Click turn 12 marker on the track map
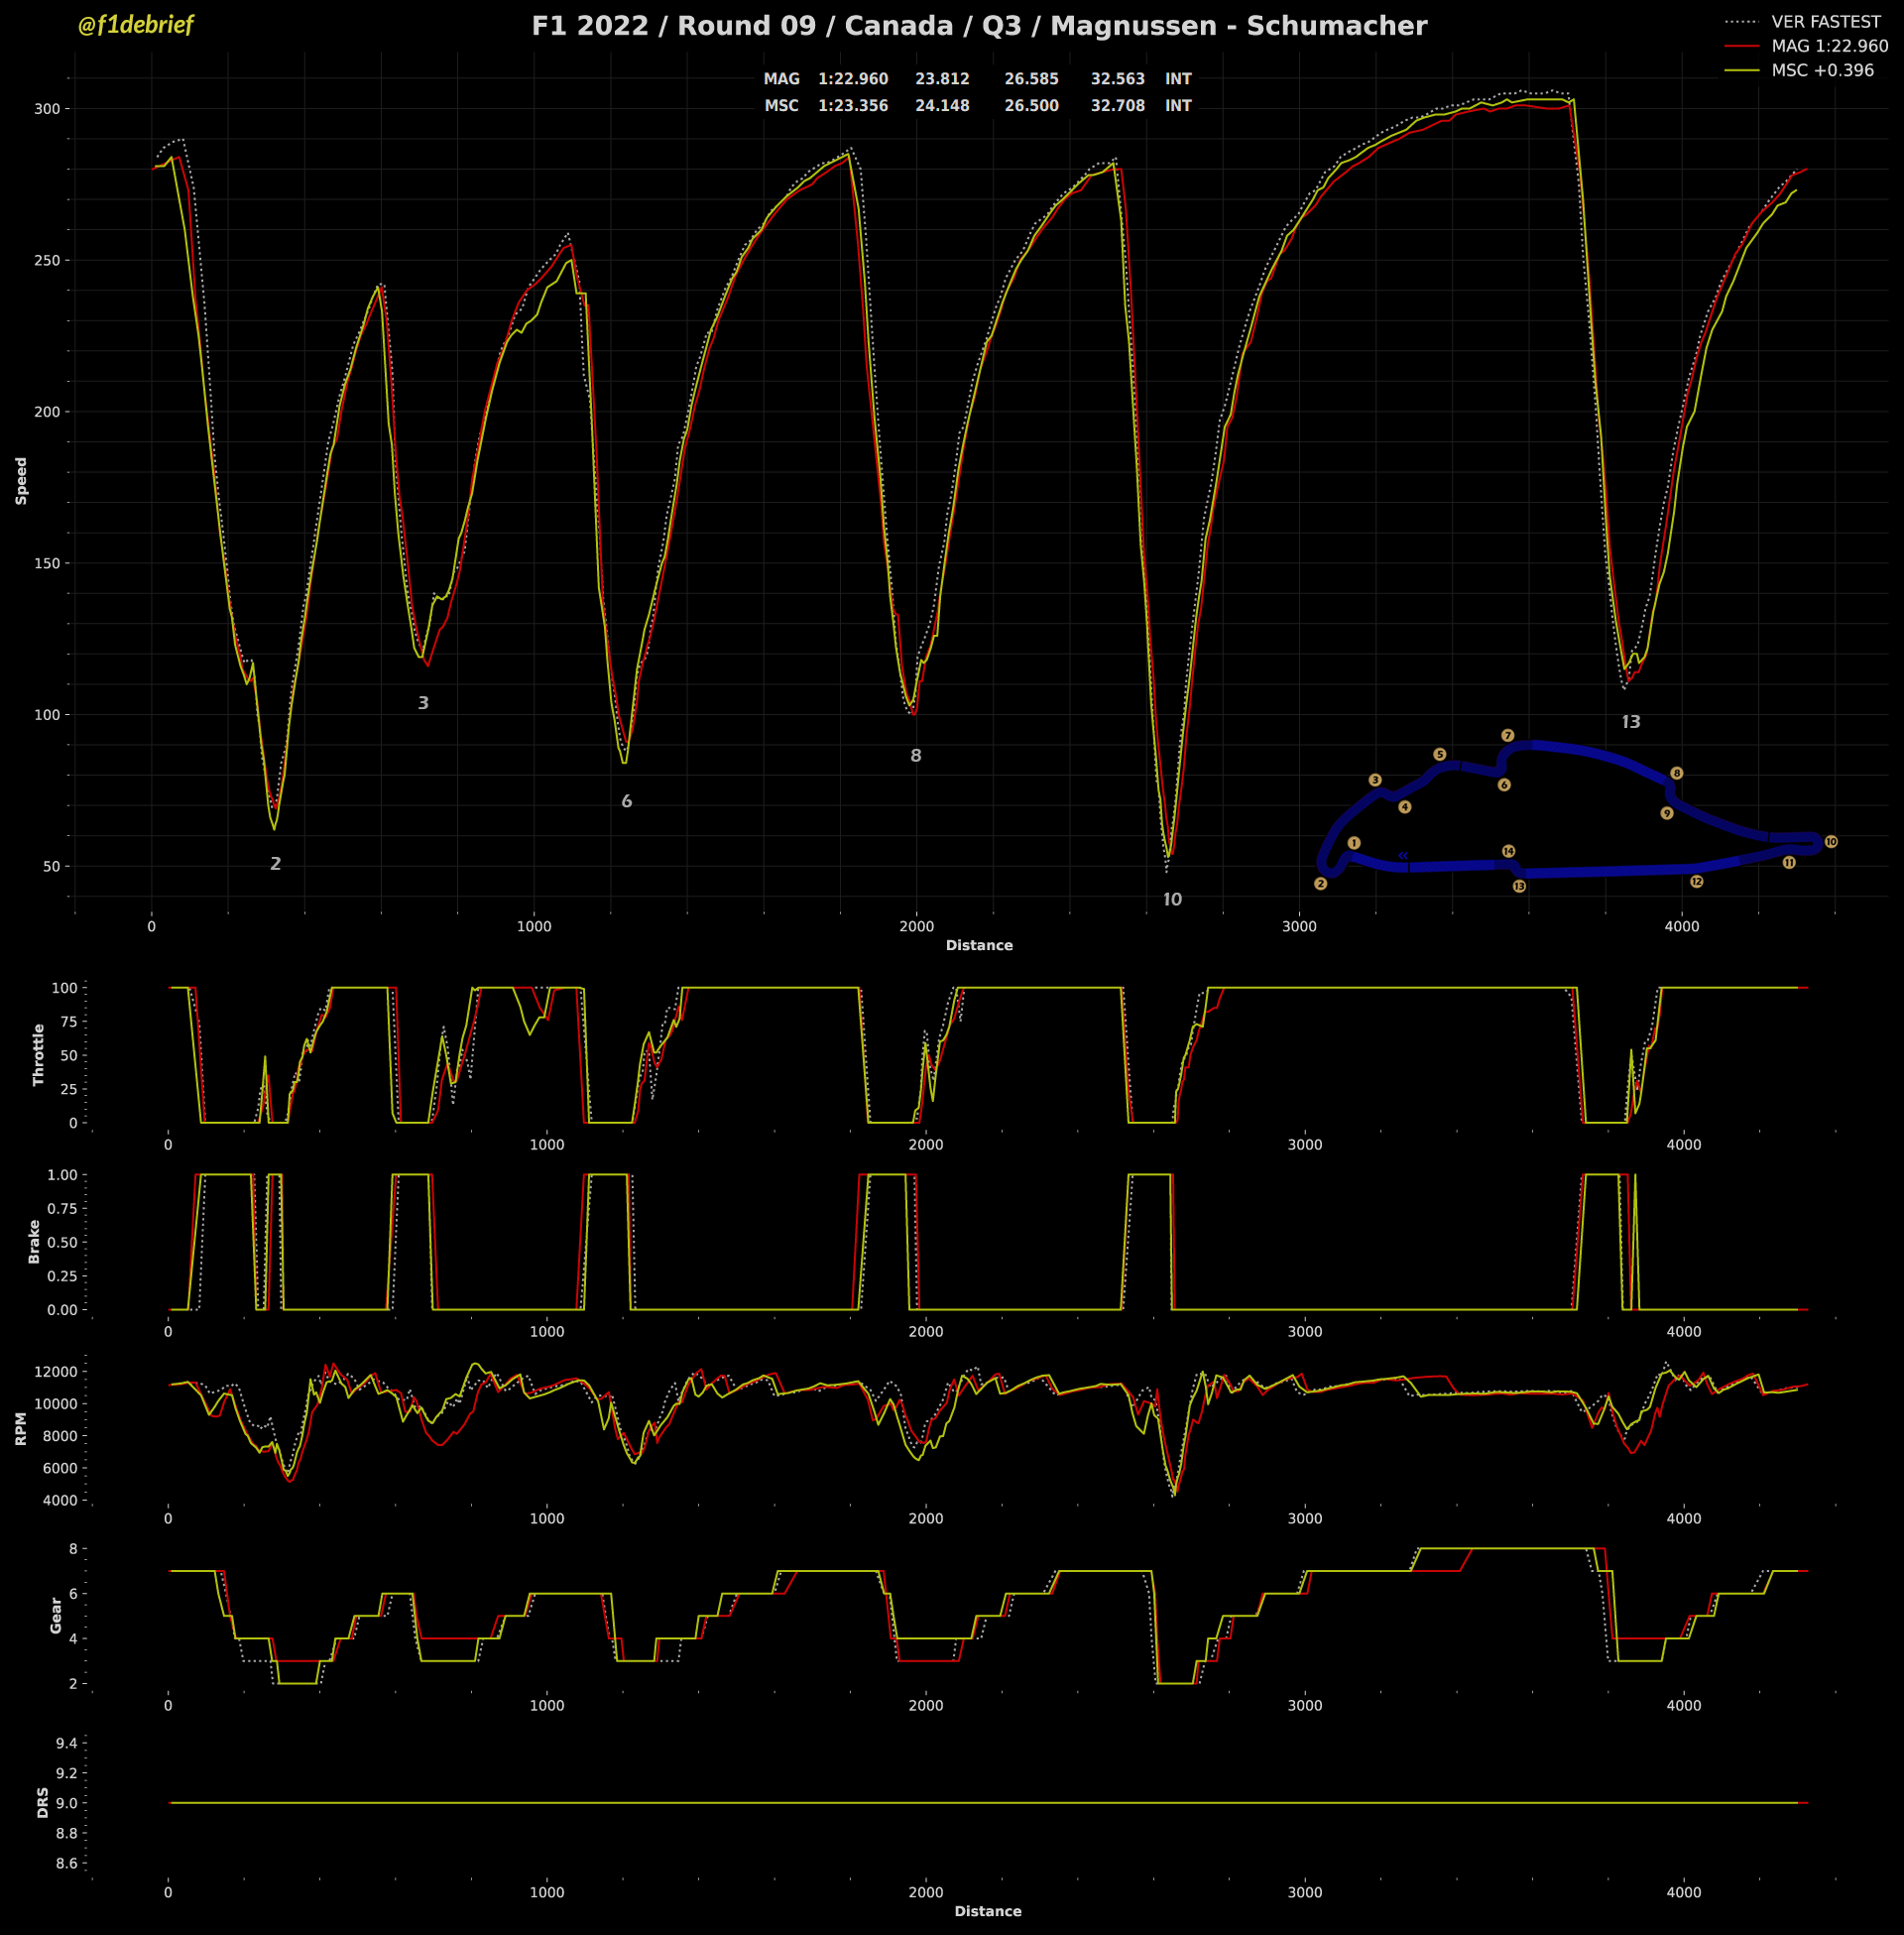Viewport: 1904px width, 1935px height. (1697, 881)
